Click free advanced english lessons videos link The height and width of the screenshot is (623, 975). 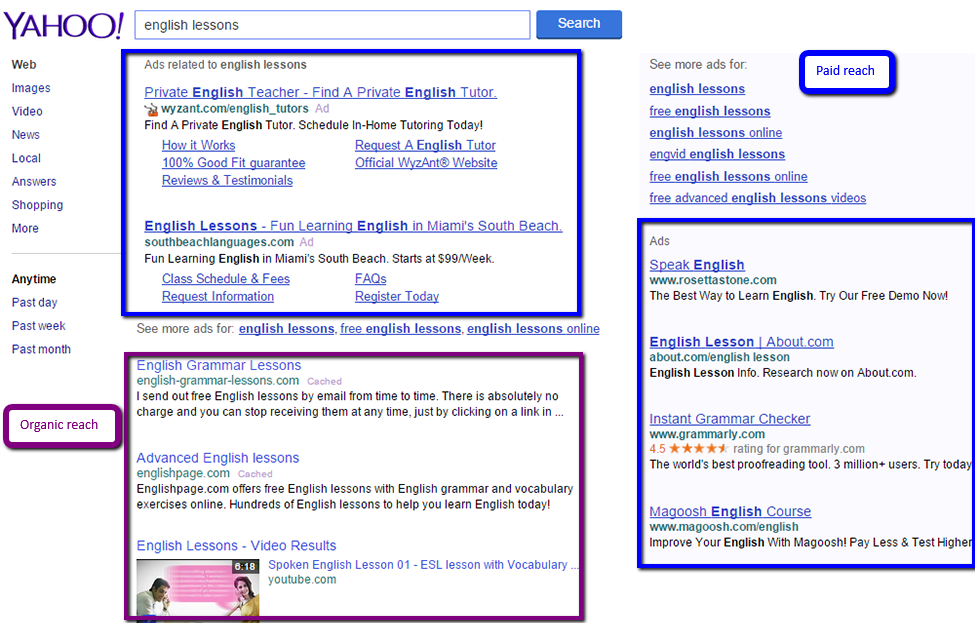[x=757, y=198]
